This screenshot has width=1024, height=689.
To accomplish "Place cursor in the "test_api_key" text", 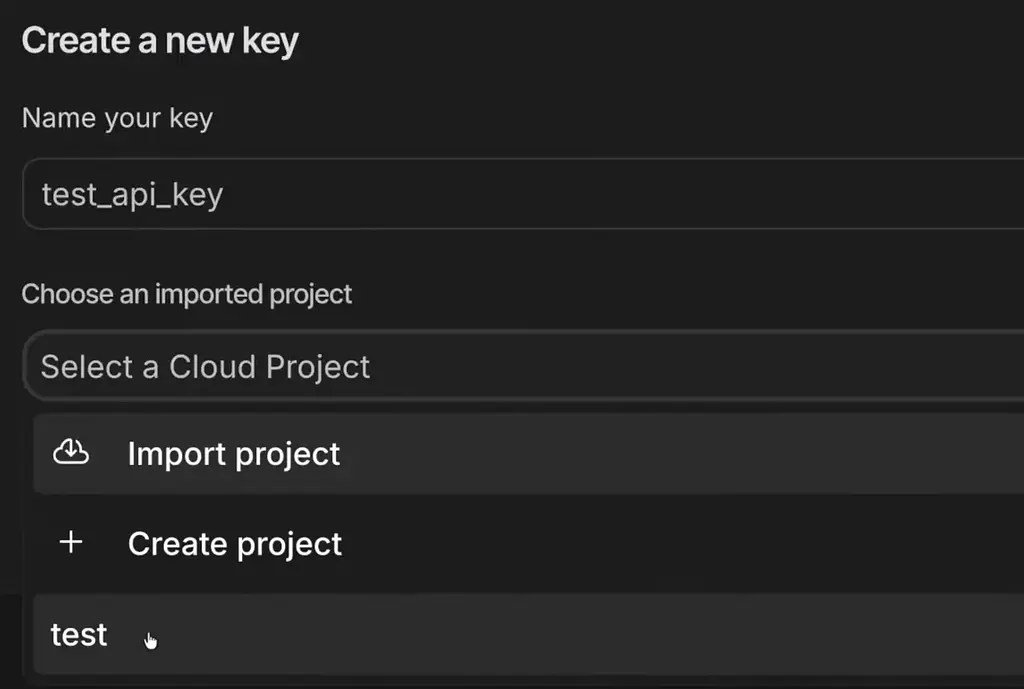I will pos(132,194).
